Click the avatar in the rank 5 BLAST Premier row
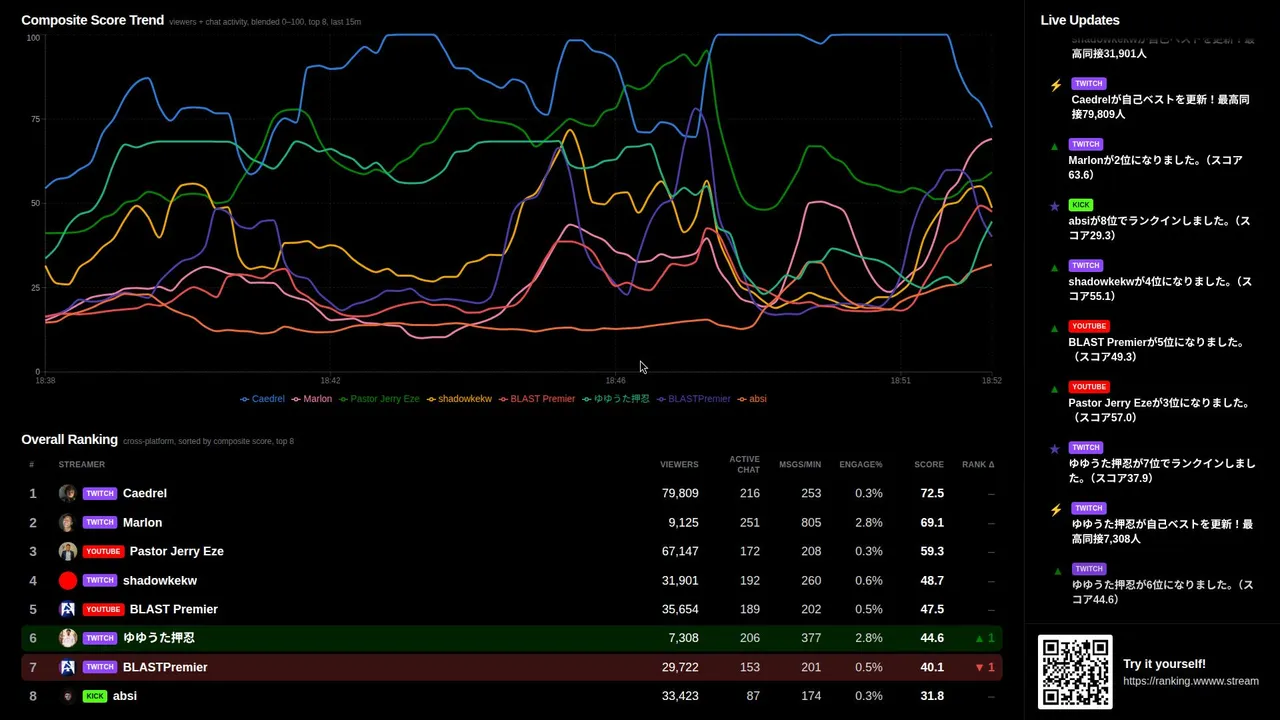This screenshot has width=1280, height=720. tap(67, 609)
